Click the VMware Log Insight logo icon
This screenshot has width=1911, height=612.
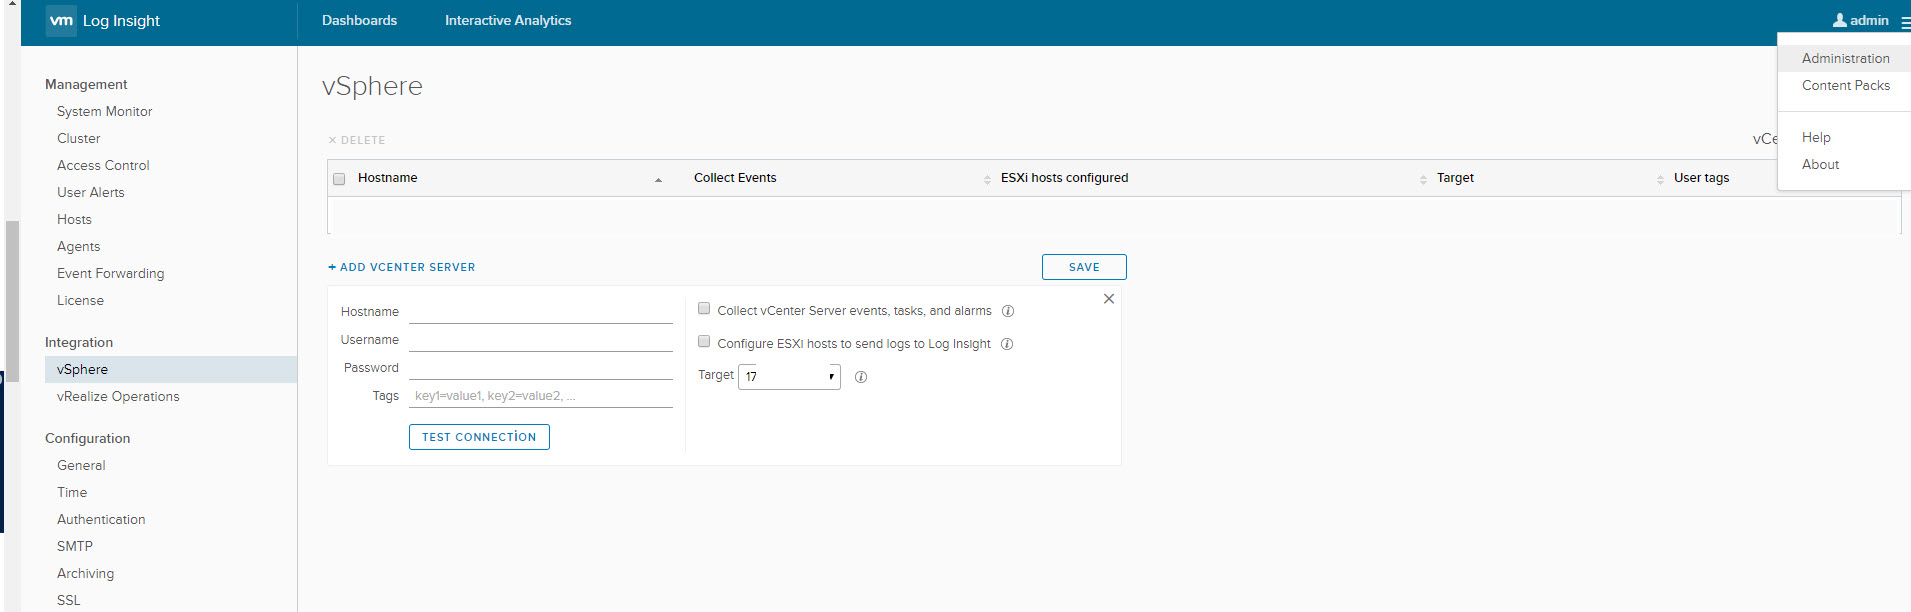point(61,21)
